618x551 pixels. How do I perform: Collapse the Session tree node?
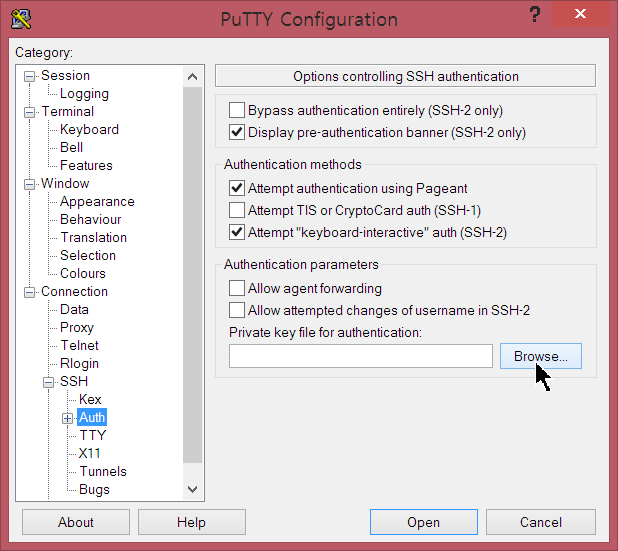click(x=29, y=76)
